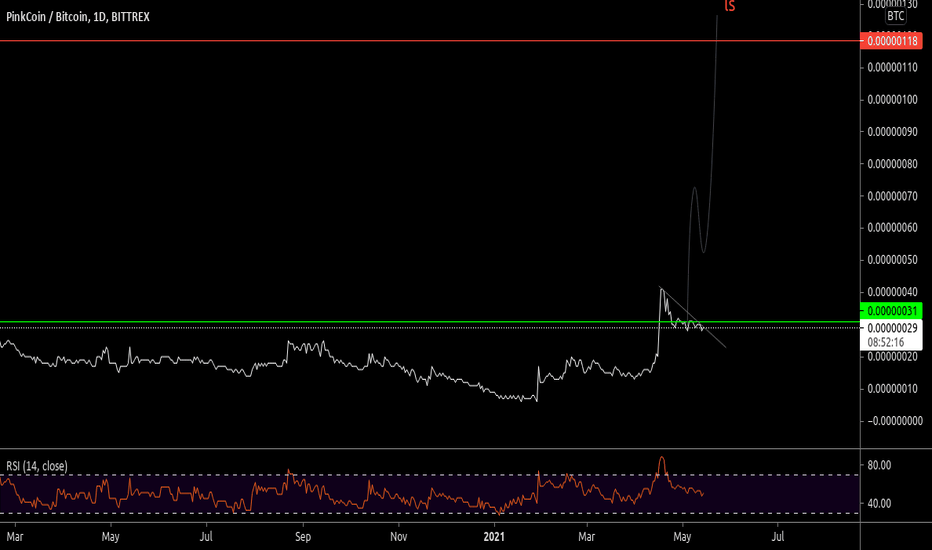Click the 0.00000070 price axis tick

click(892, 196)
